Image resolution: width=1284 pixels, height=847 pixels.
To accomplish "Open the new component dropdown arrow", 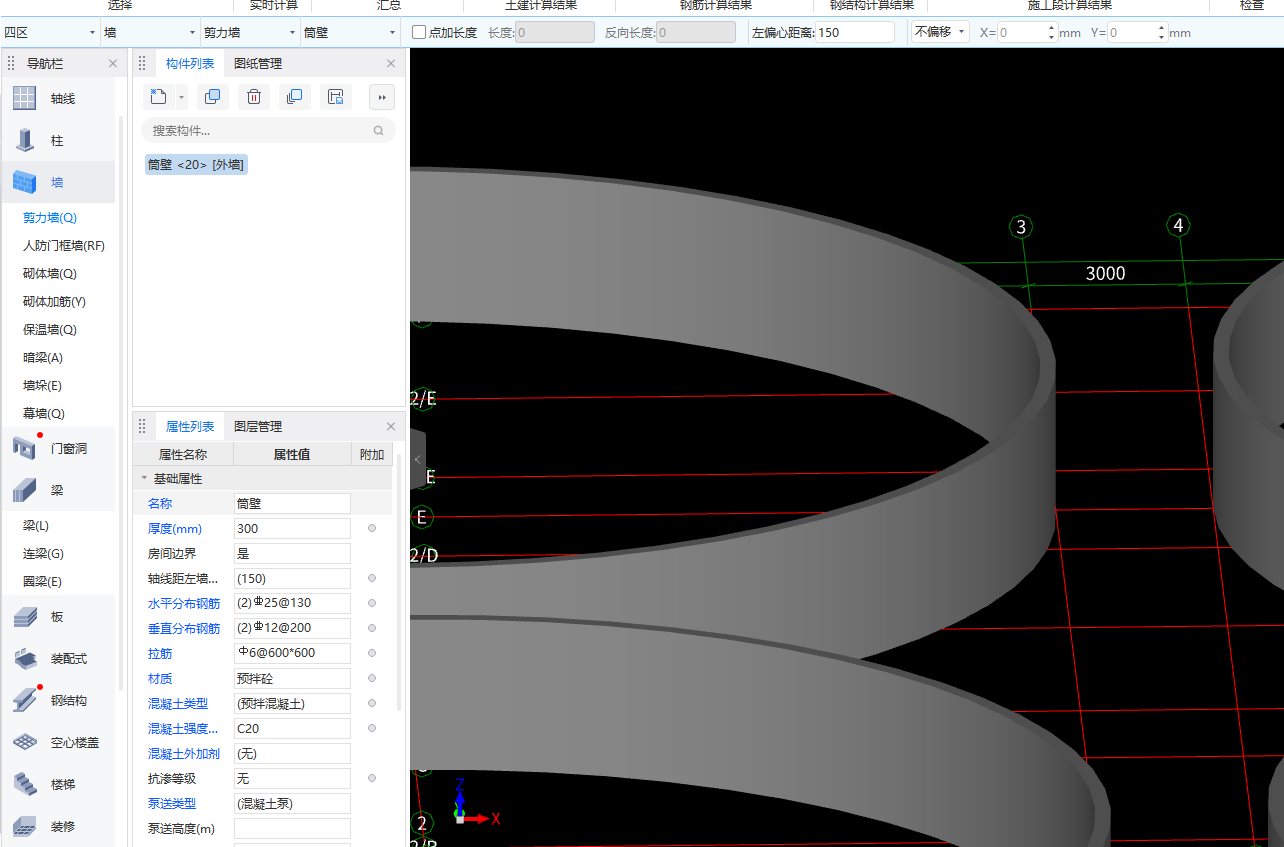I will point(181,97).
